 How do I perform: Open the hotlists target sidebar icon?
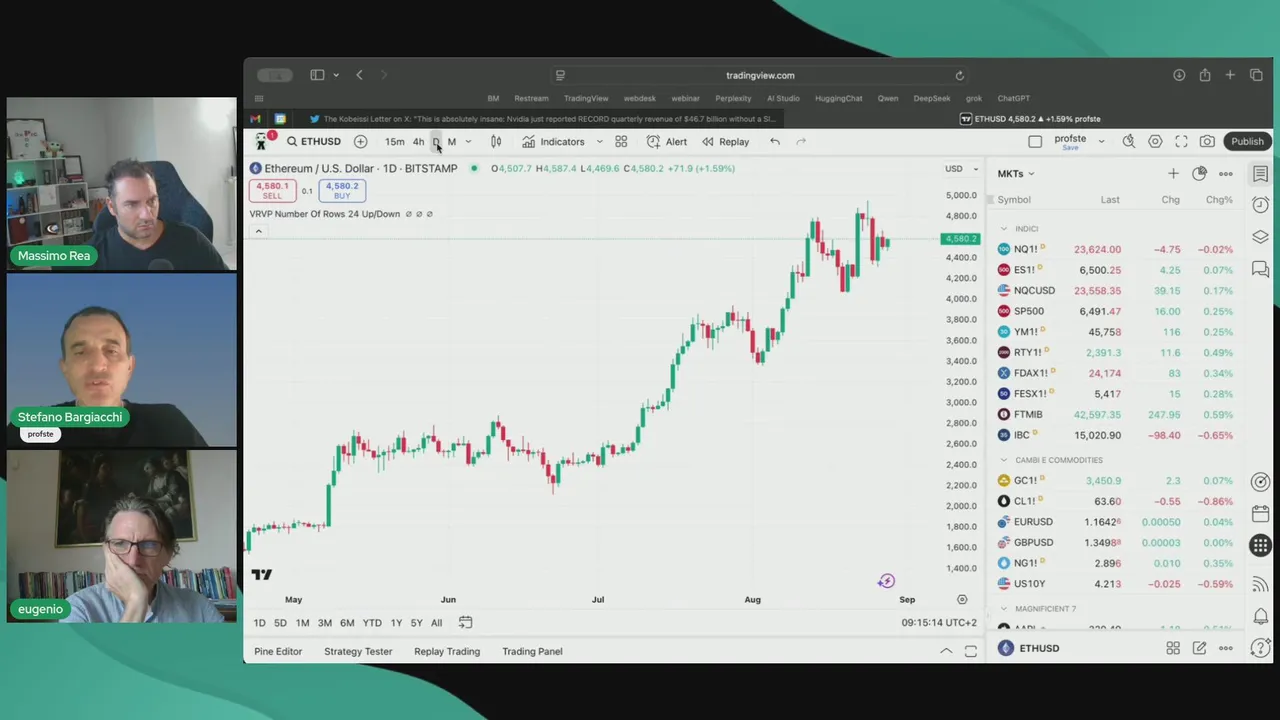pyautogui.click(x=1260, y=482)
